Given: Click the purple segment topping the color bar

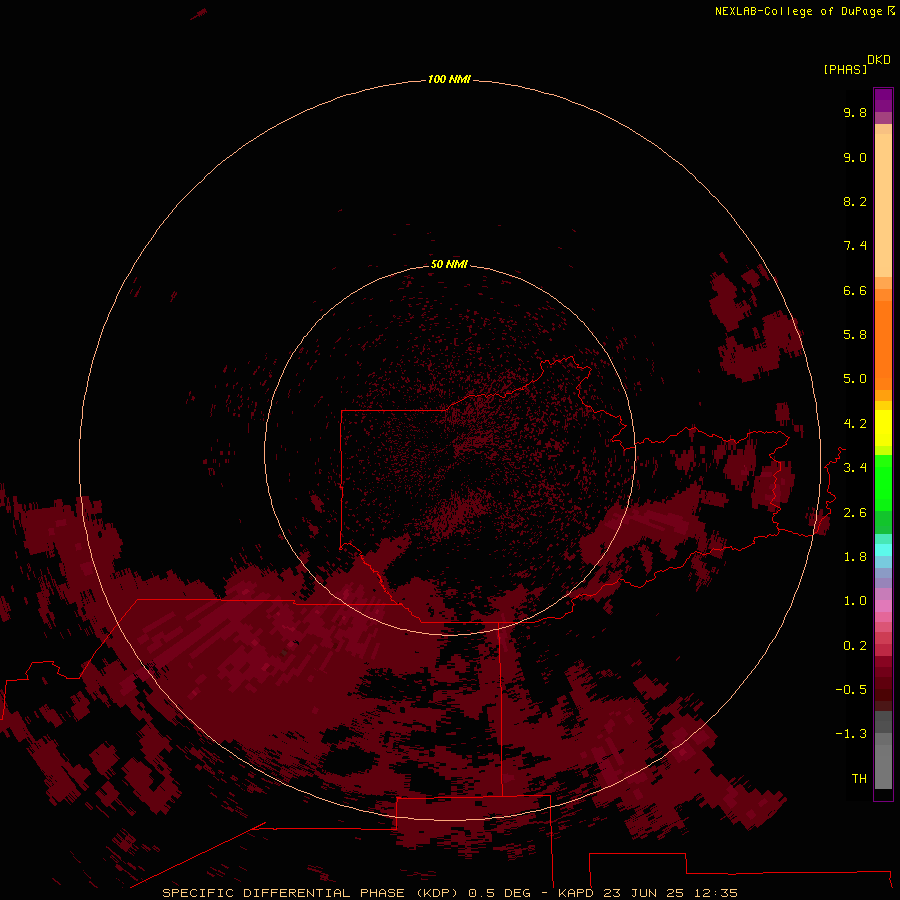Looking at the screenshot, I should 883,100.
